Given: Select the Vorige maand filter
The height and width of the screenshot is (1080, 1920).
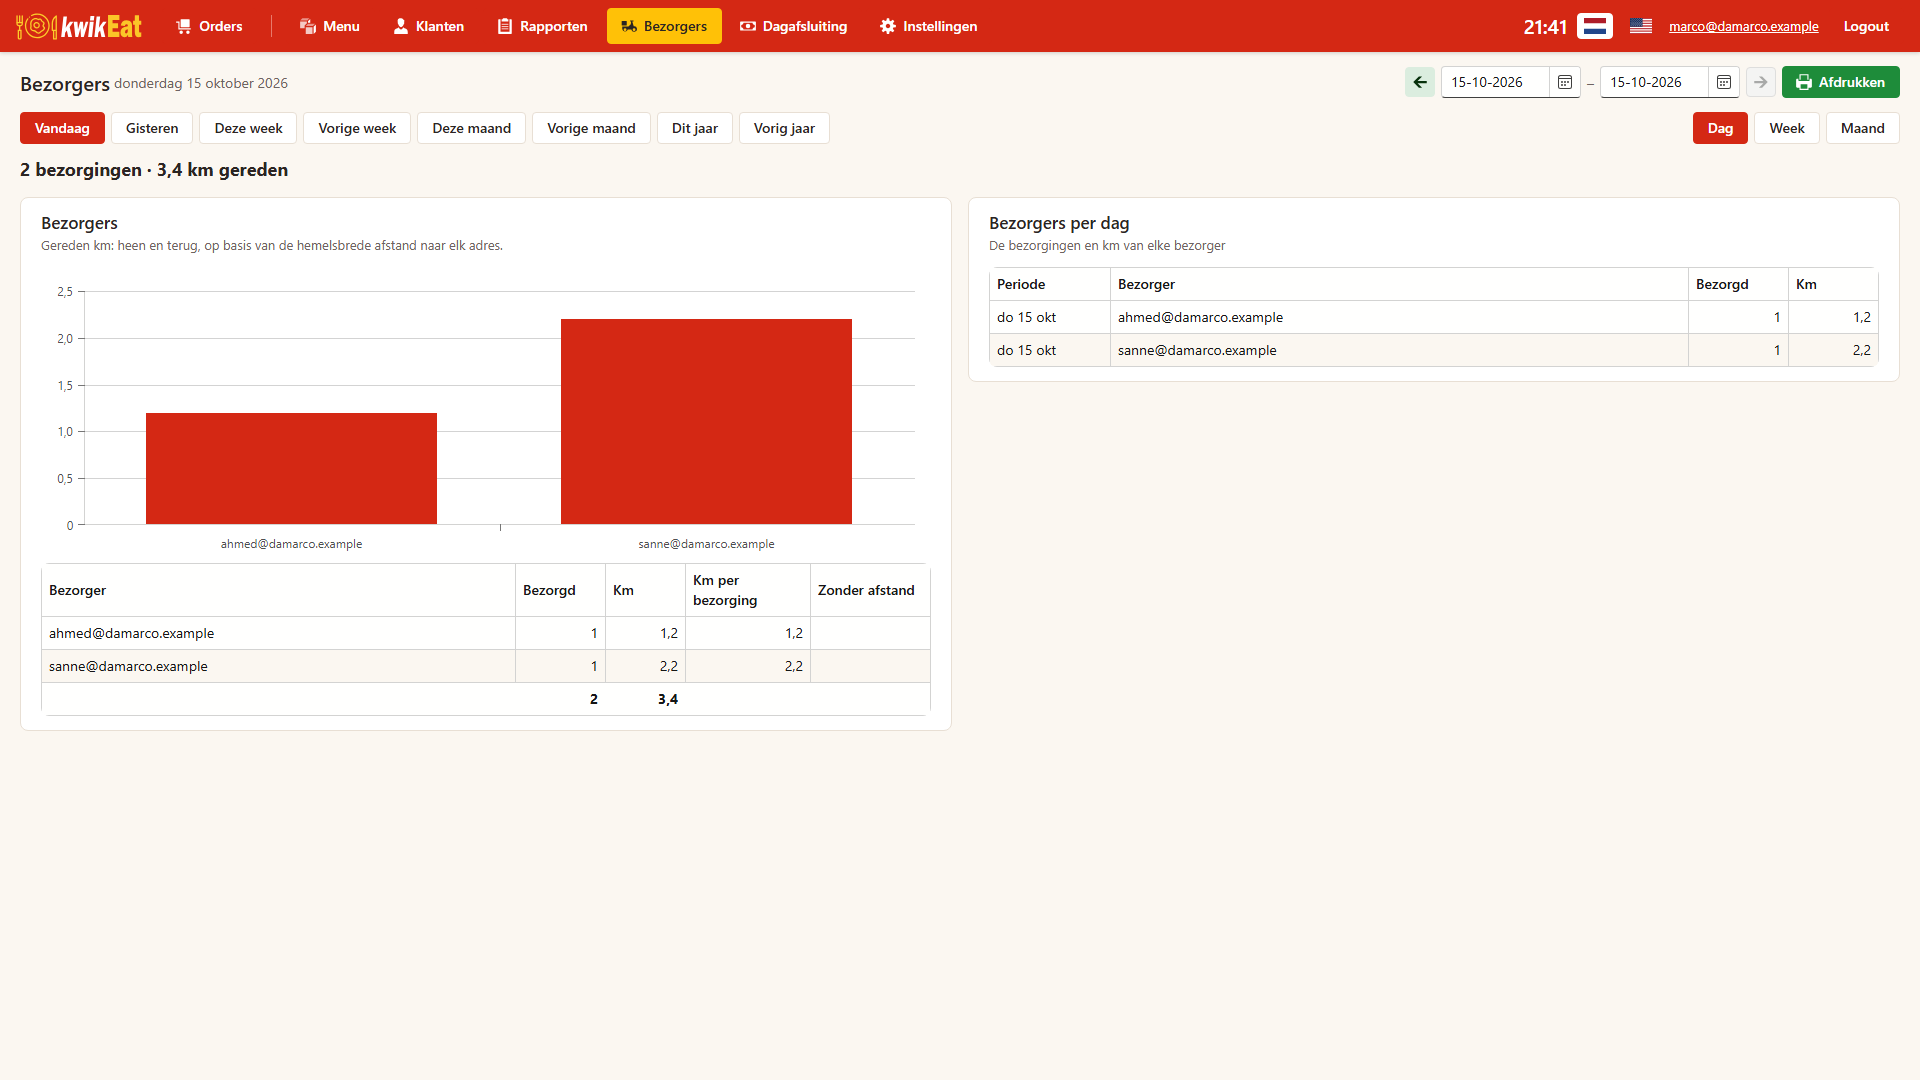Looking at the screenshot, I should click(x=591, y=128).
